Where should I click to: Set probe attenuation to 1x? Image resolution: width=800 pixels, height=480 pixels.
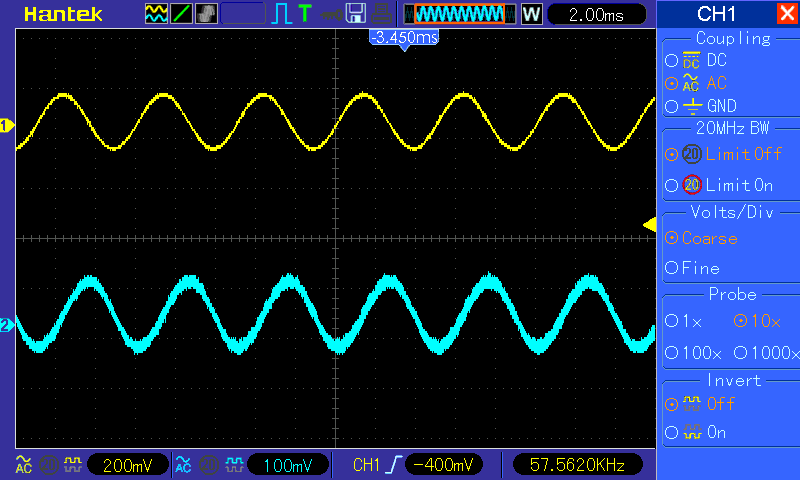click(684, 321)
